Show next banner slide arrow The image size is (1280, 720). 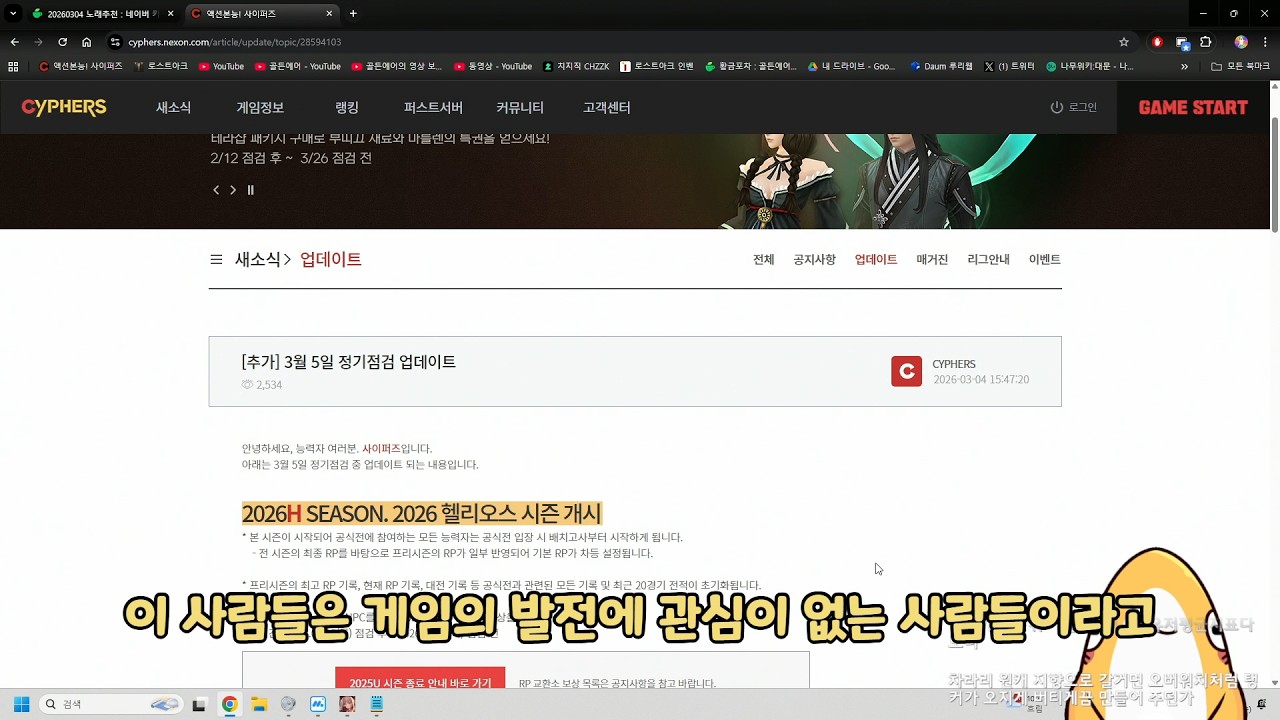point(233,190)
